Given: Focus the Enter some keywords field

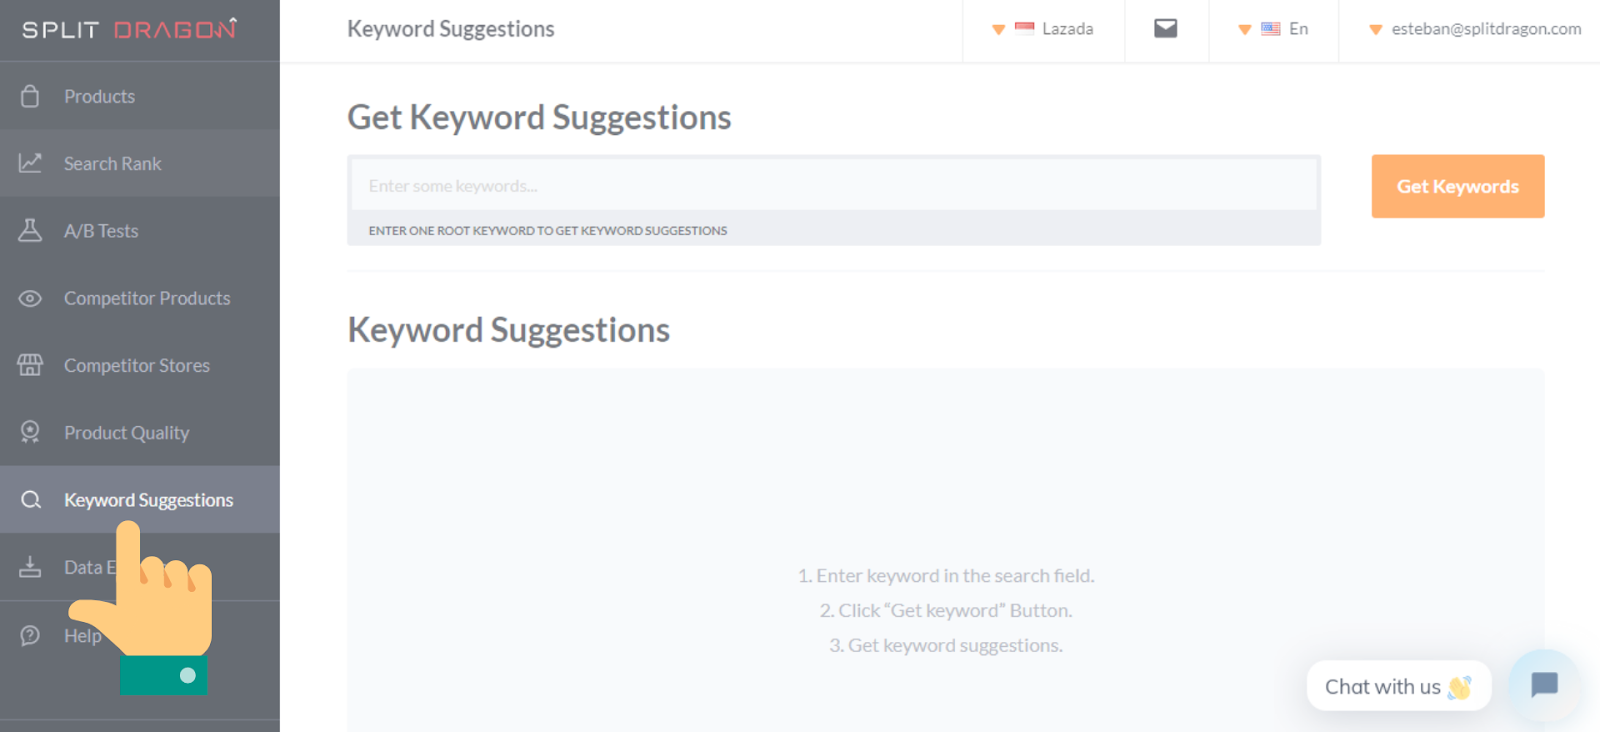Looking at the screenshot, I should pos(833,186).
